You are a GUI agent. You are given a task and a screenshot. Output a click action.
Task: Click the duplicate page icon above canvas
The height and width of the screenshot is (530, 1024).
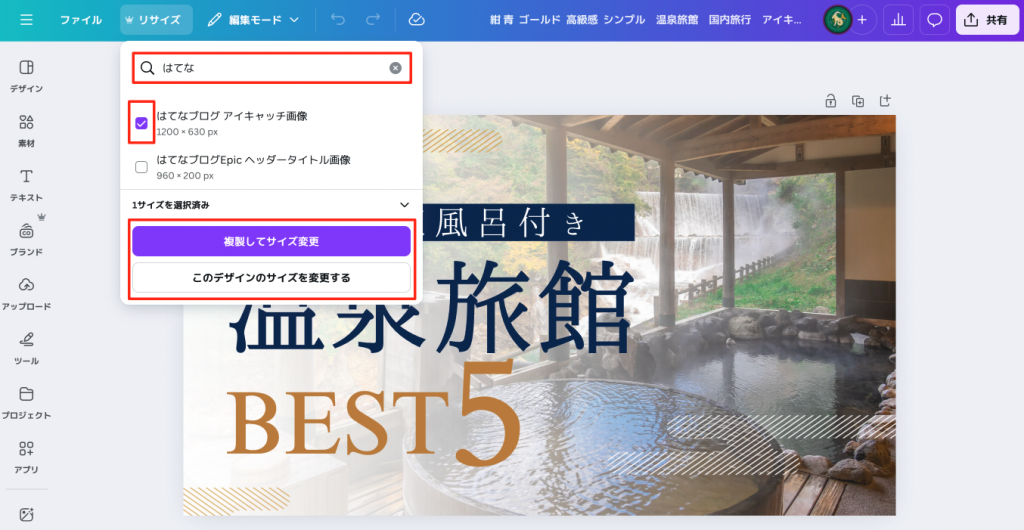pos(857,101)
